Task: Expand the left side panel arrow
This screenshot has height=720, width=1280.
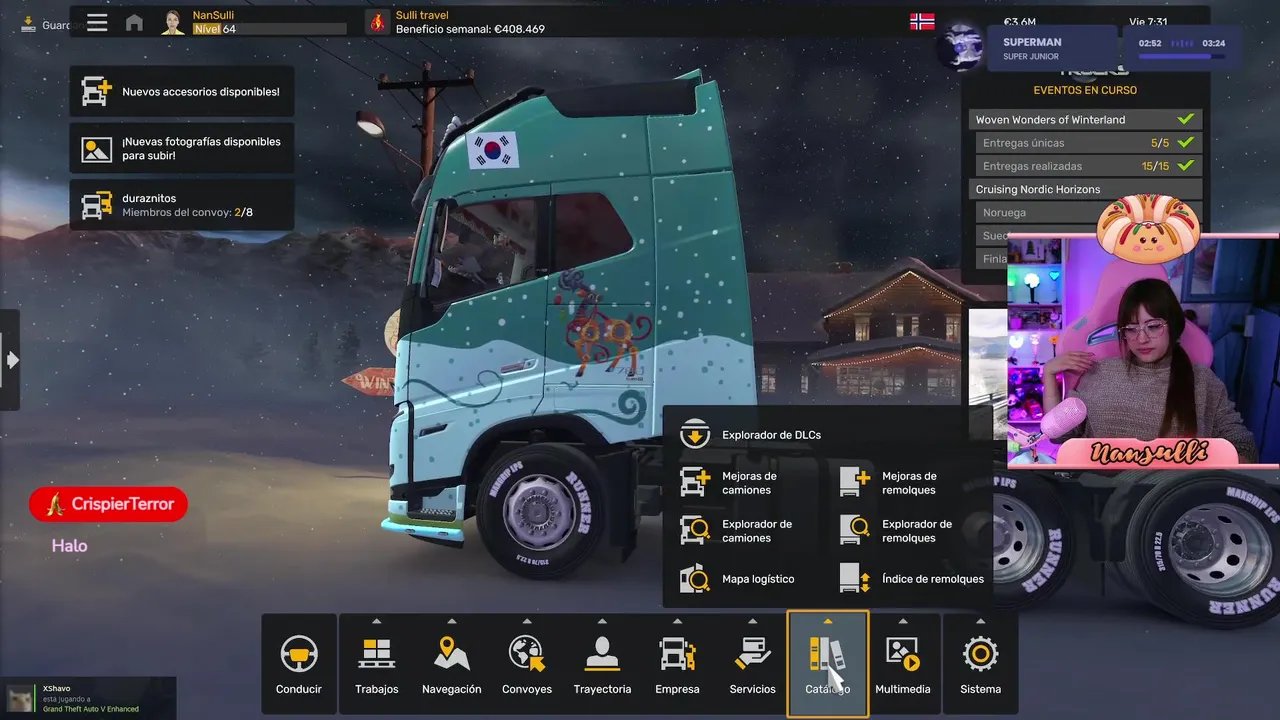Action: point(12,360)
